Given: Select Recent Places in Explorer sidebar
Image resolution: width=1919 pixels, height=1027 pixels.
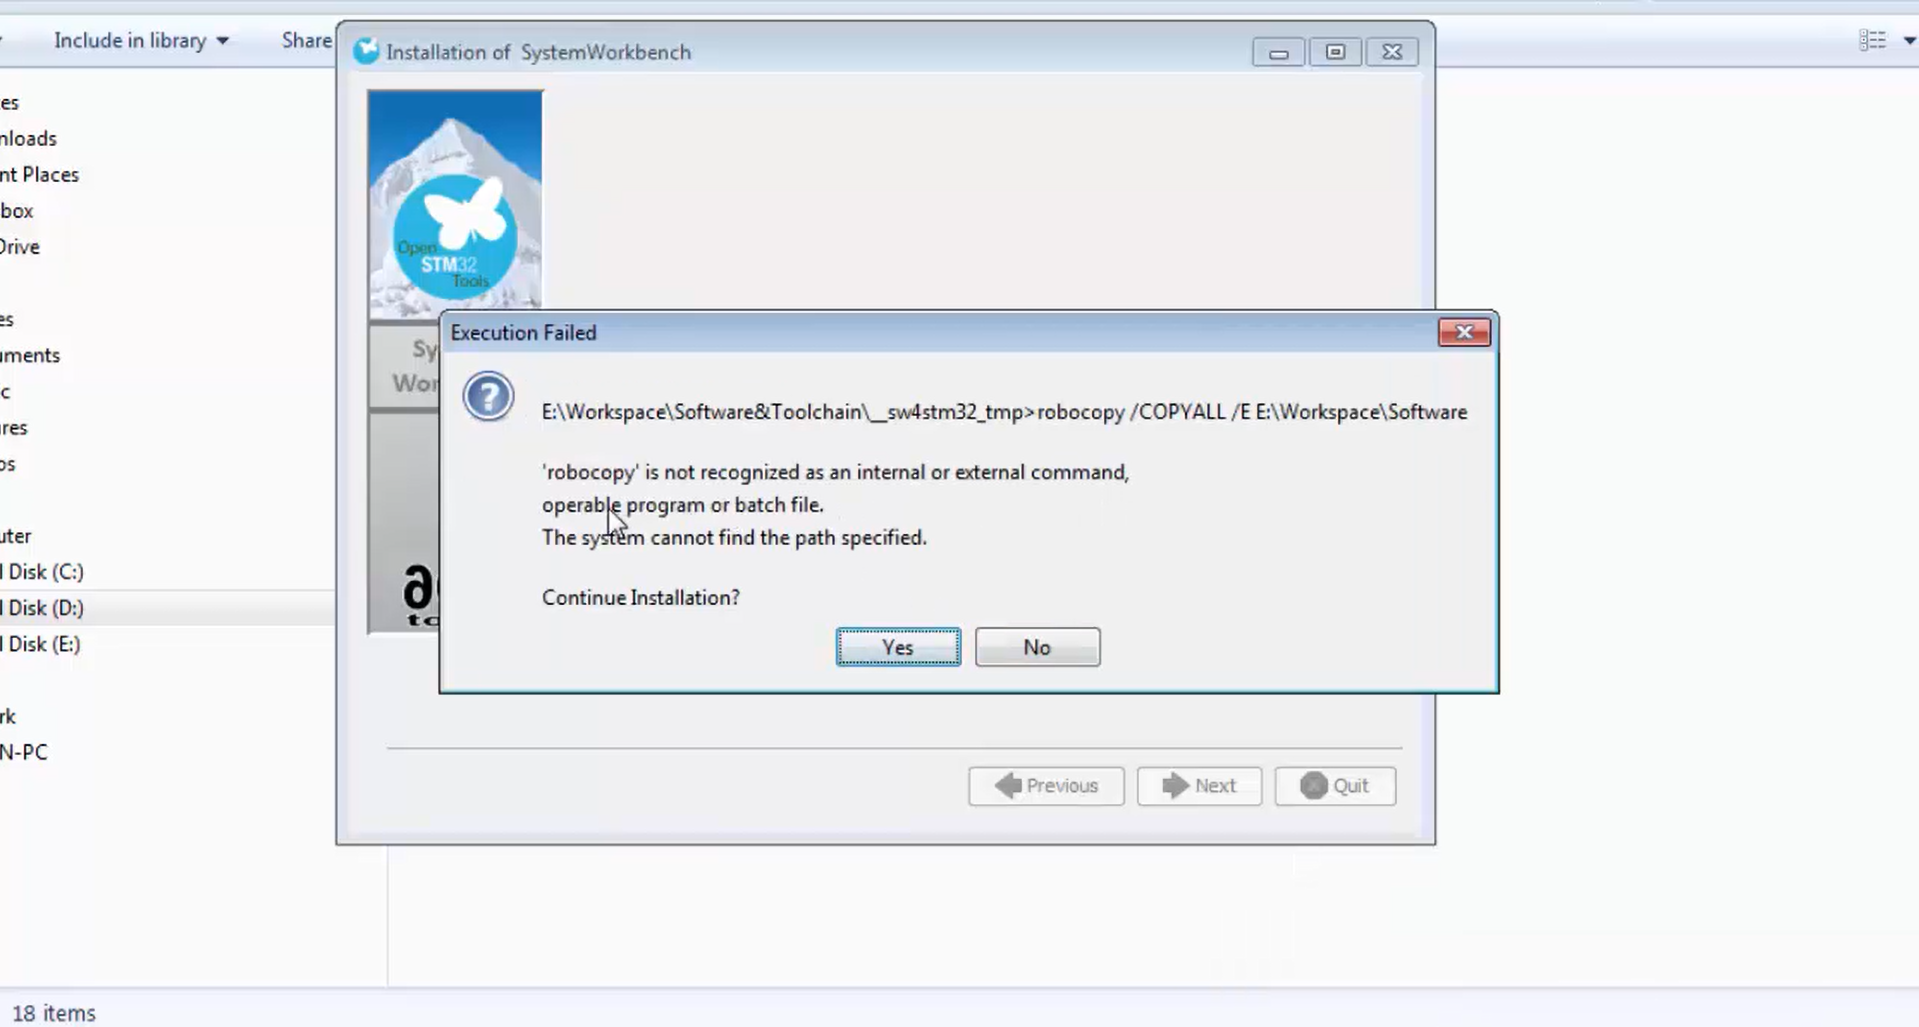Looking at the screenshot, I should pyautogui.click(x=39, y=174).
